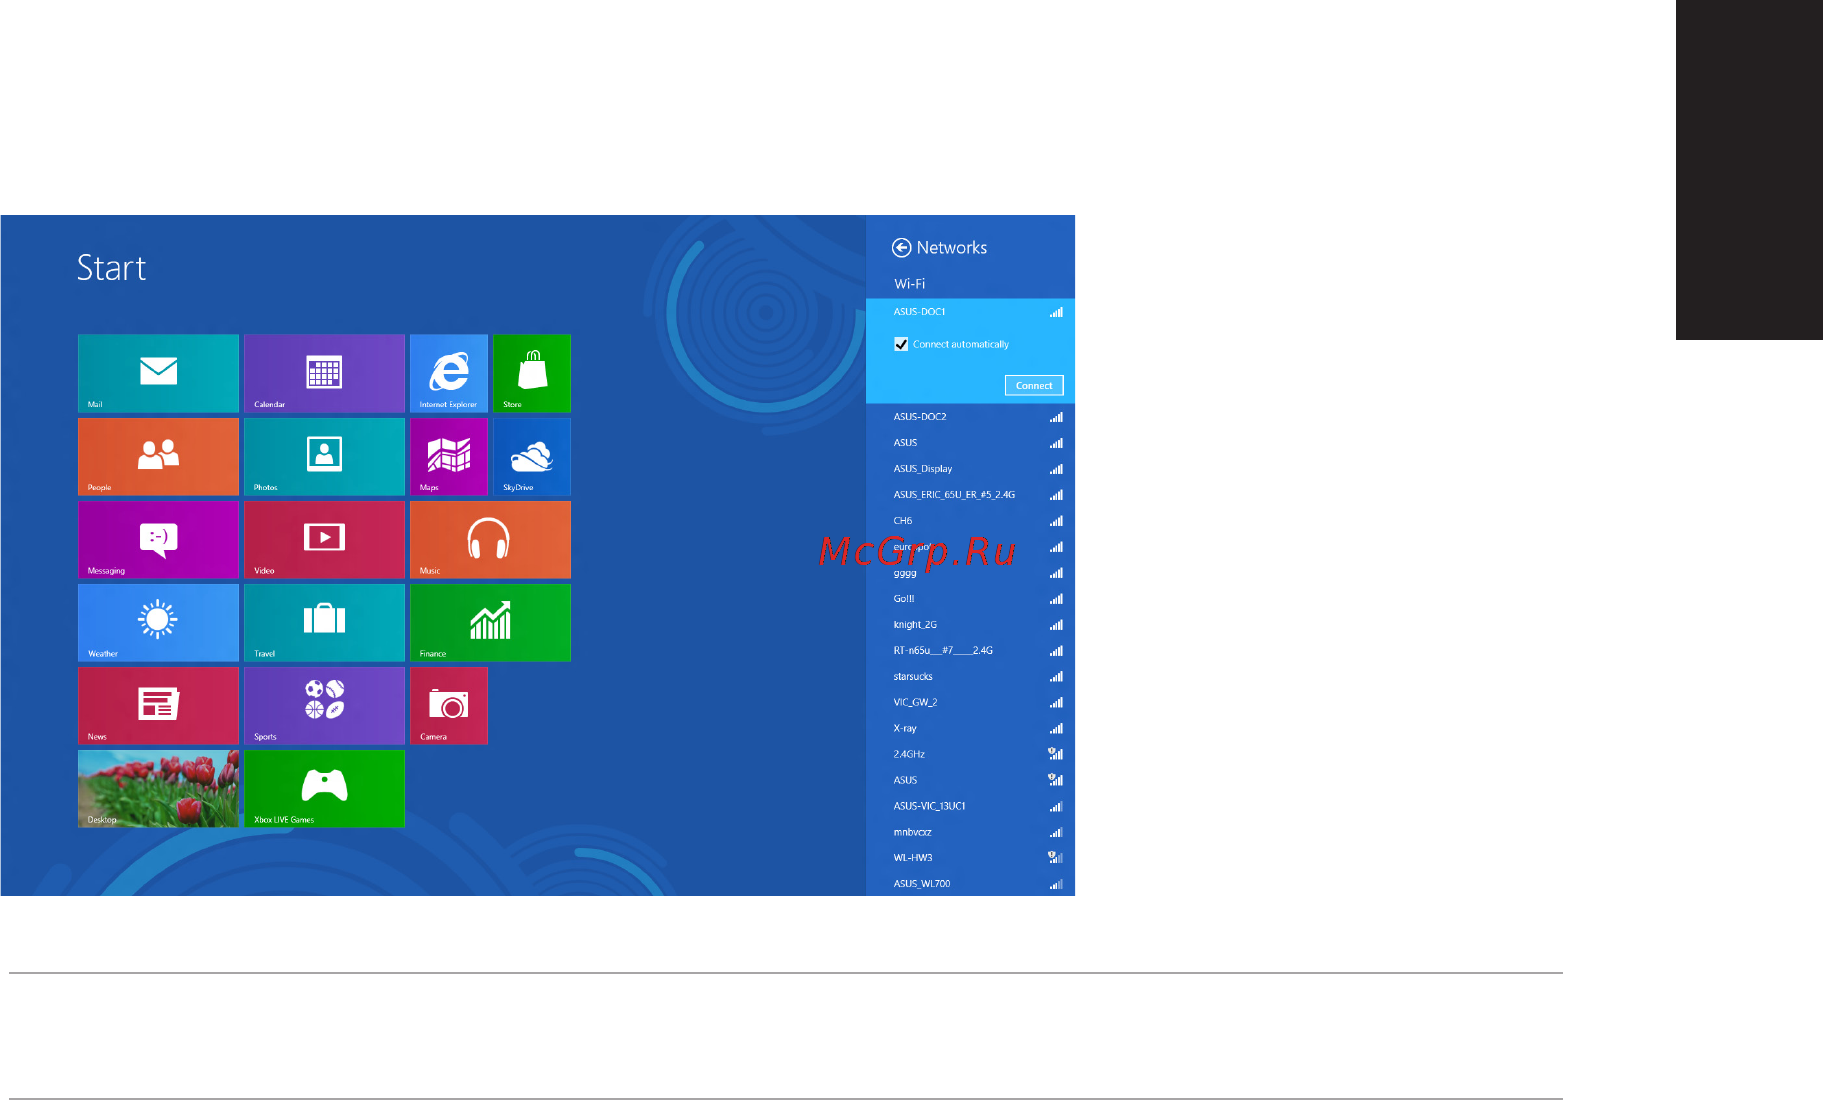Open the Desktop tile
Viewport: 1823px width, 1100px height.
158,788
